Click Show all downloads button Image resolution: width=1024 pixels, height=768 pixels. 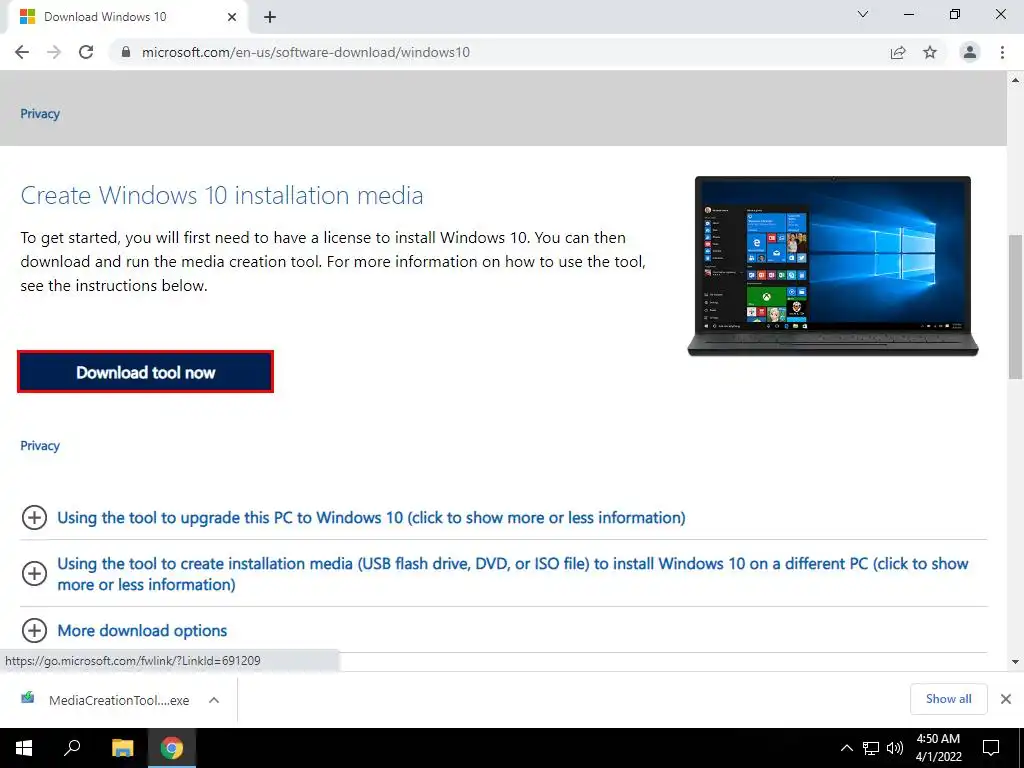click(948, 699)
